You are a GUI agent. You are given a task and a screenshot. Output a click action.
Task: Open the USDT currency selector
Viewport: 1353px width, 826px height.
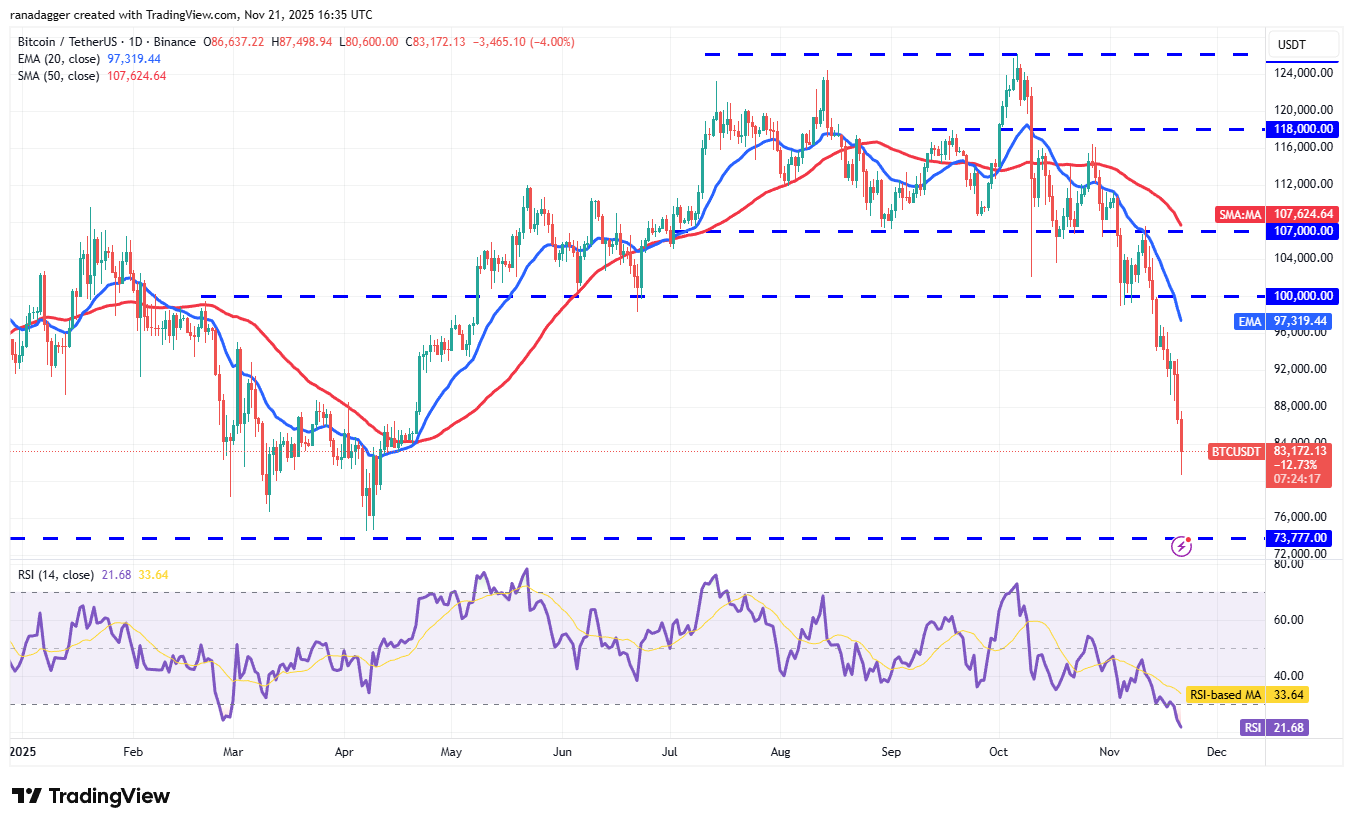[x=1302, y=45]
